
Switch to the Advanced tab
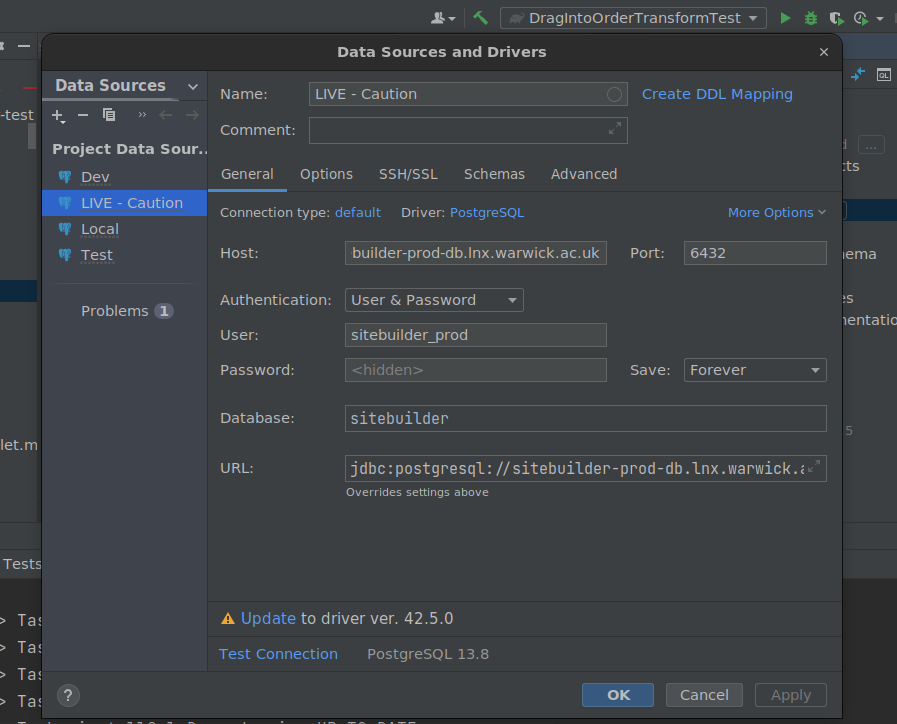coord(584,174)
